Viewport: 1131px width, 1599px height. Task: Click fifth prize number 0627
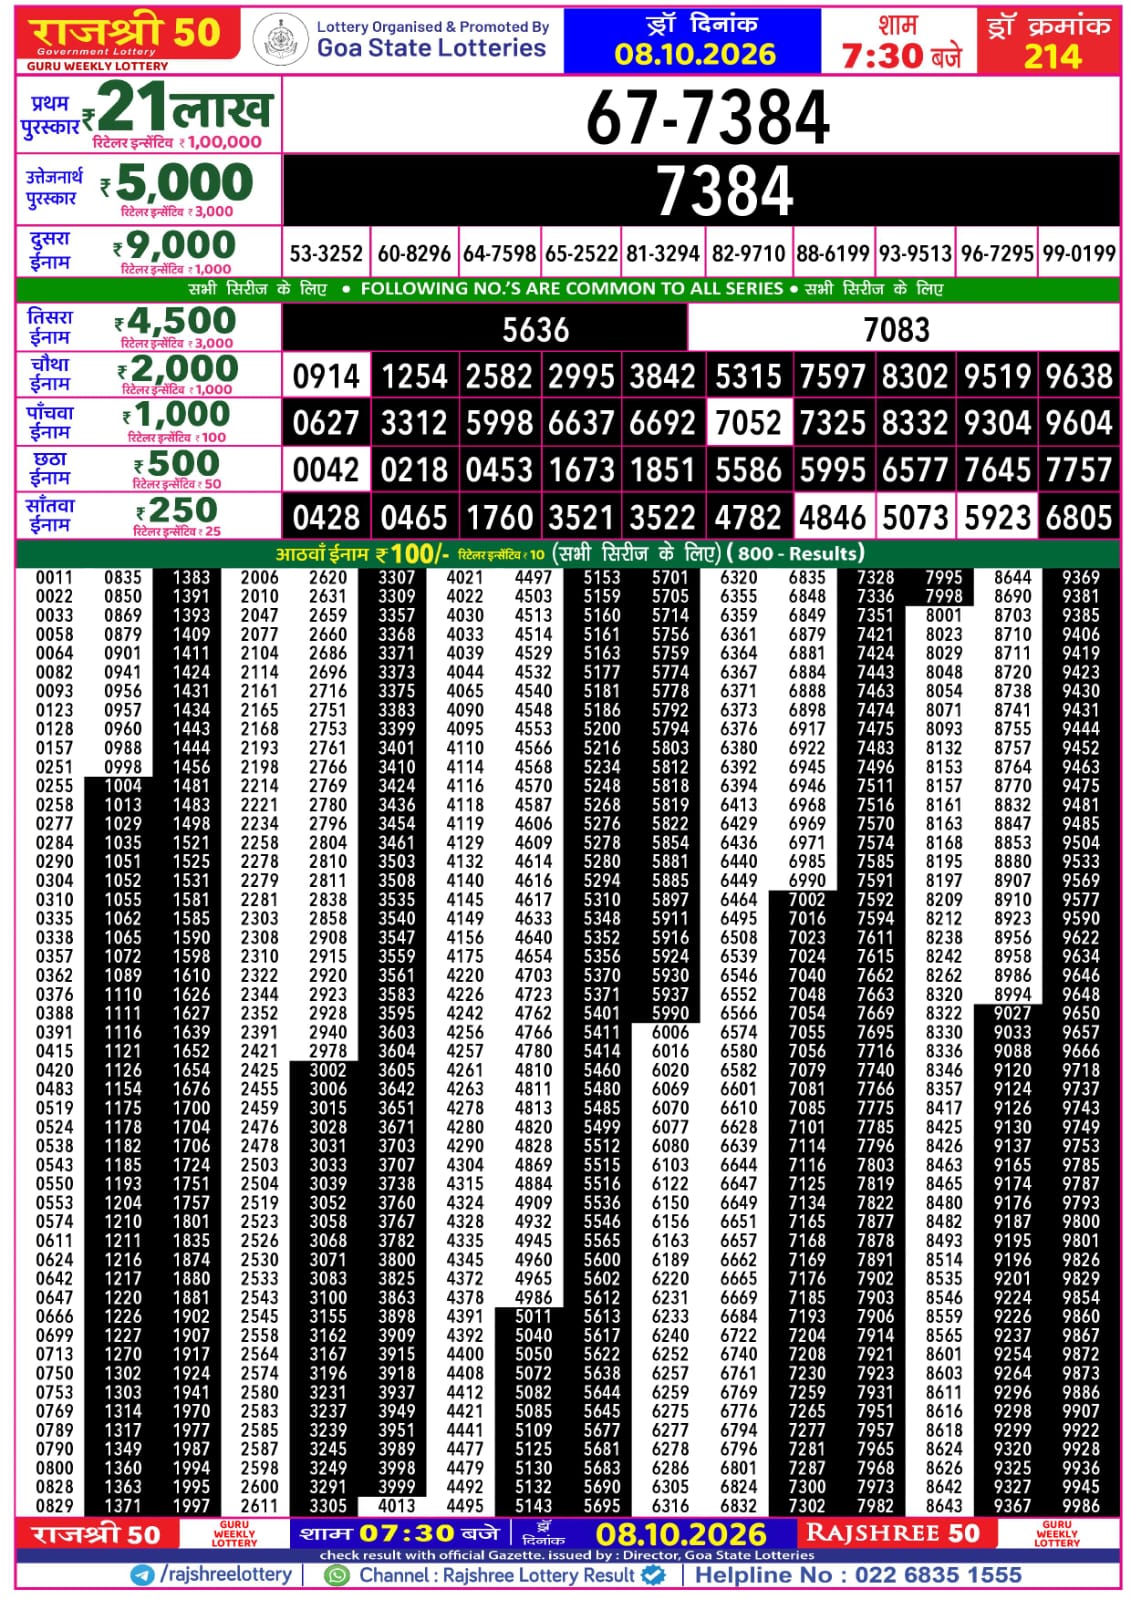point(326,423)
